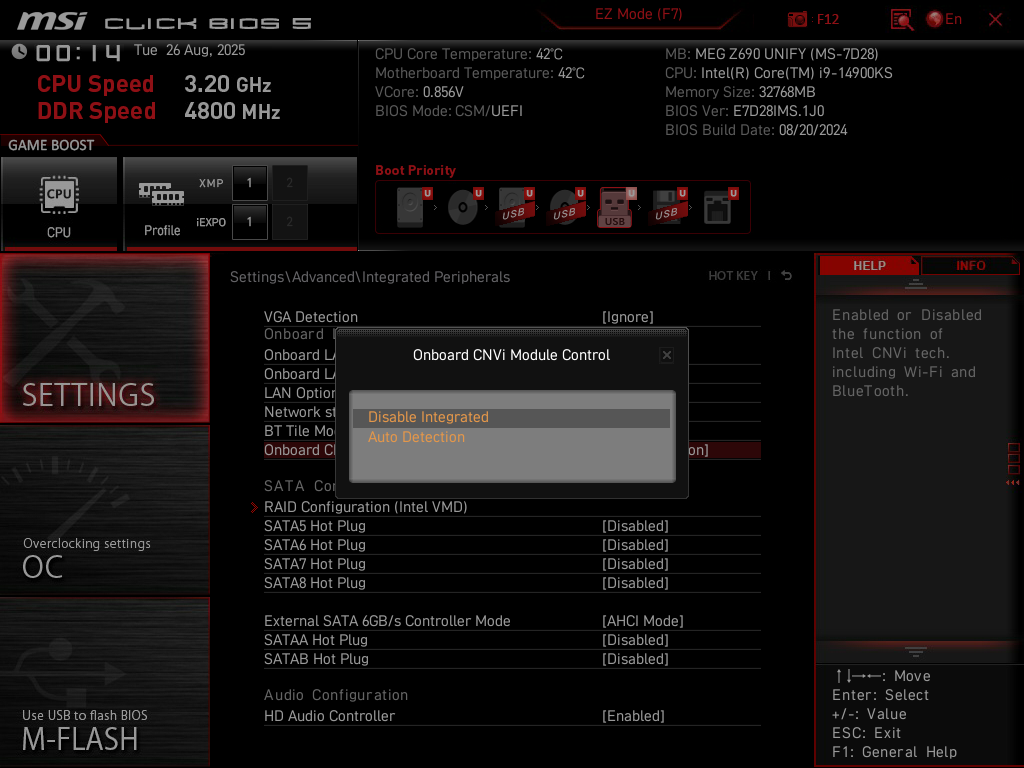1024x768 pixels.
Task: Click the date Tue 26 Aug, 2025
Action: (189, 50)
